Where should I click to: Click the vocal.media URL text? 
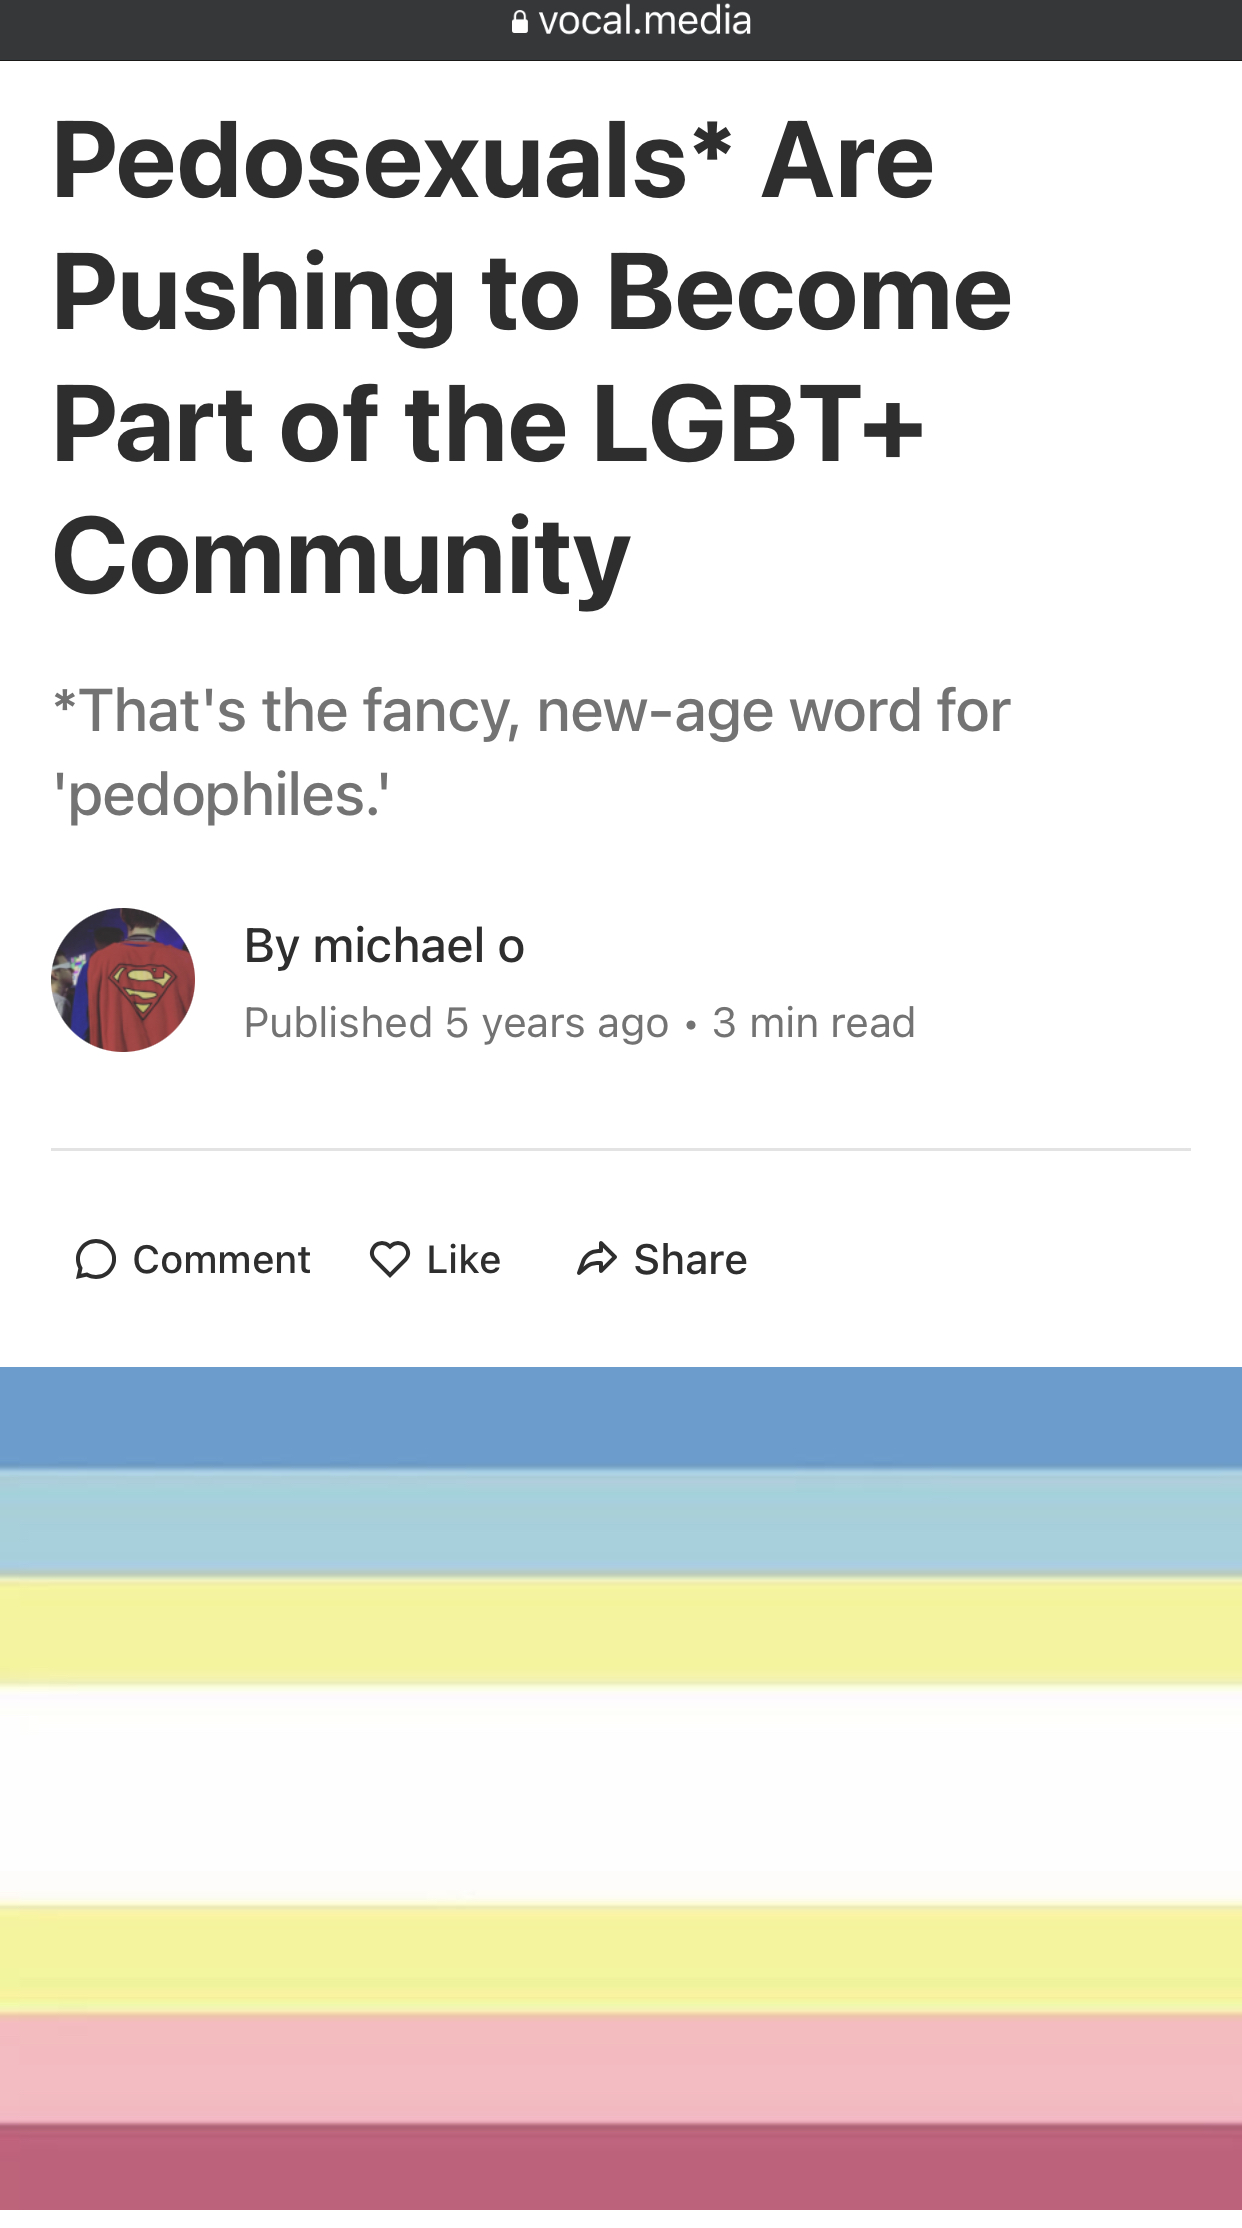pyautogui.click(x=645, y=21)
